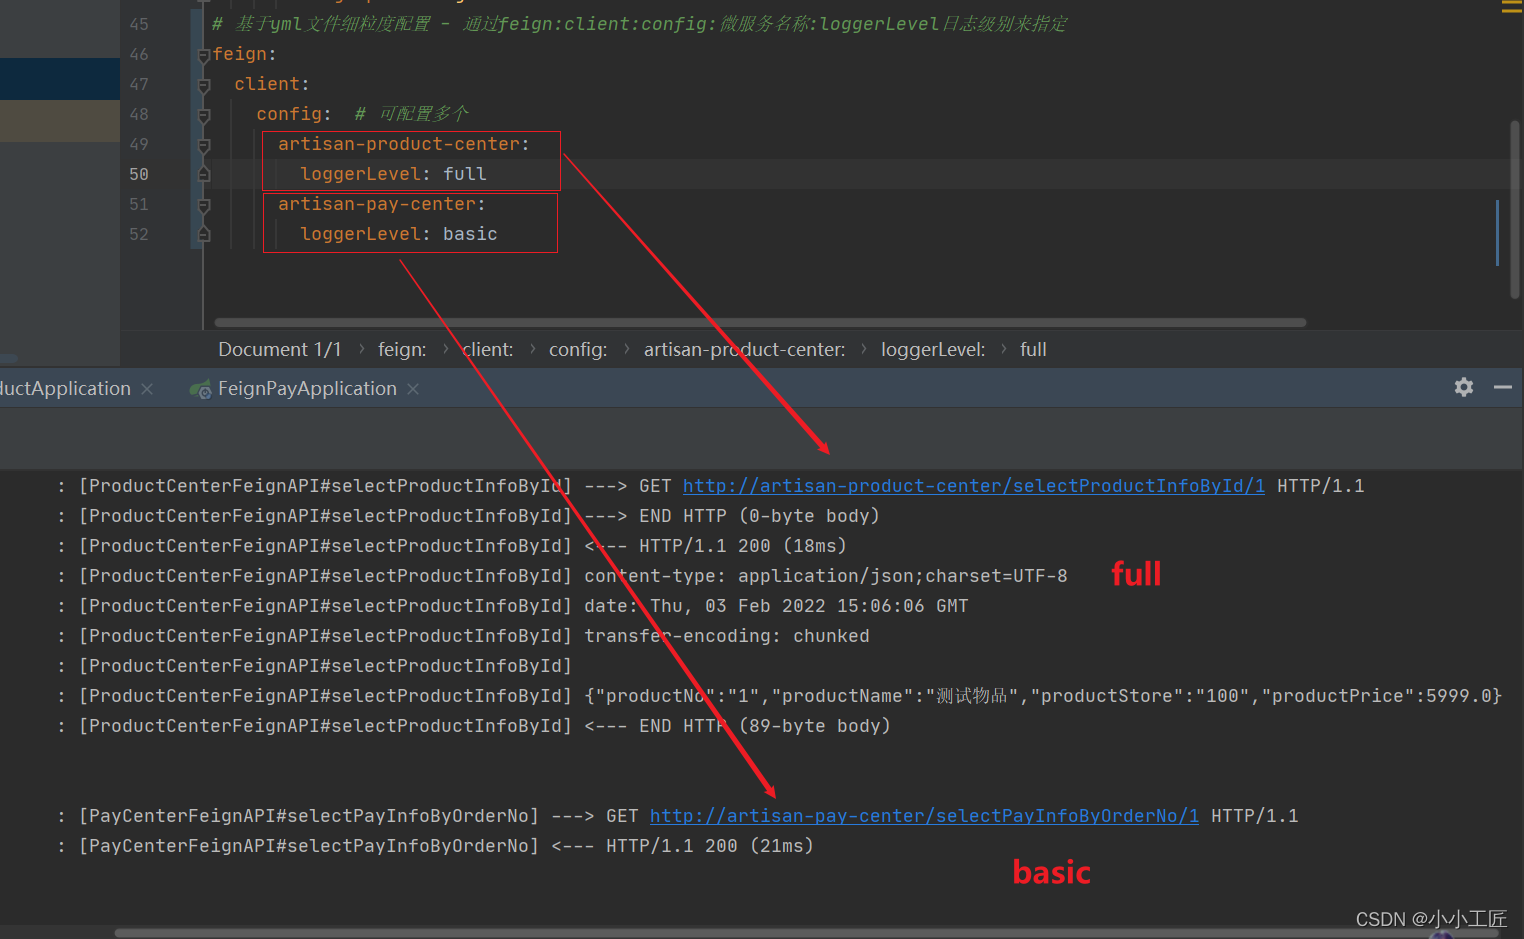This screenshot has height=939, width=1524.
Task: Click the editor horizontal scrollbar
Action: click(760, 322)
